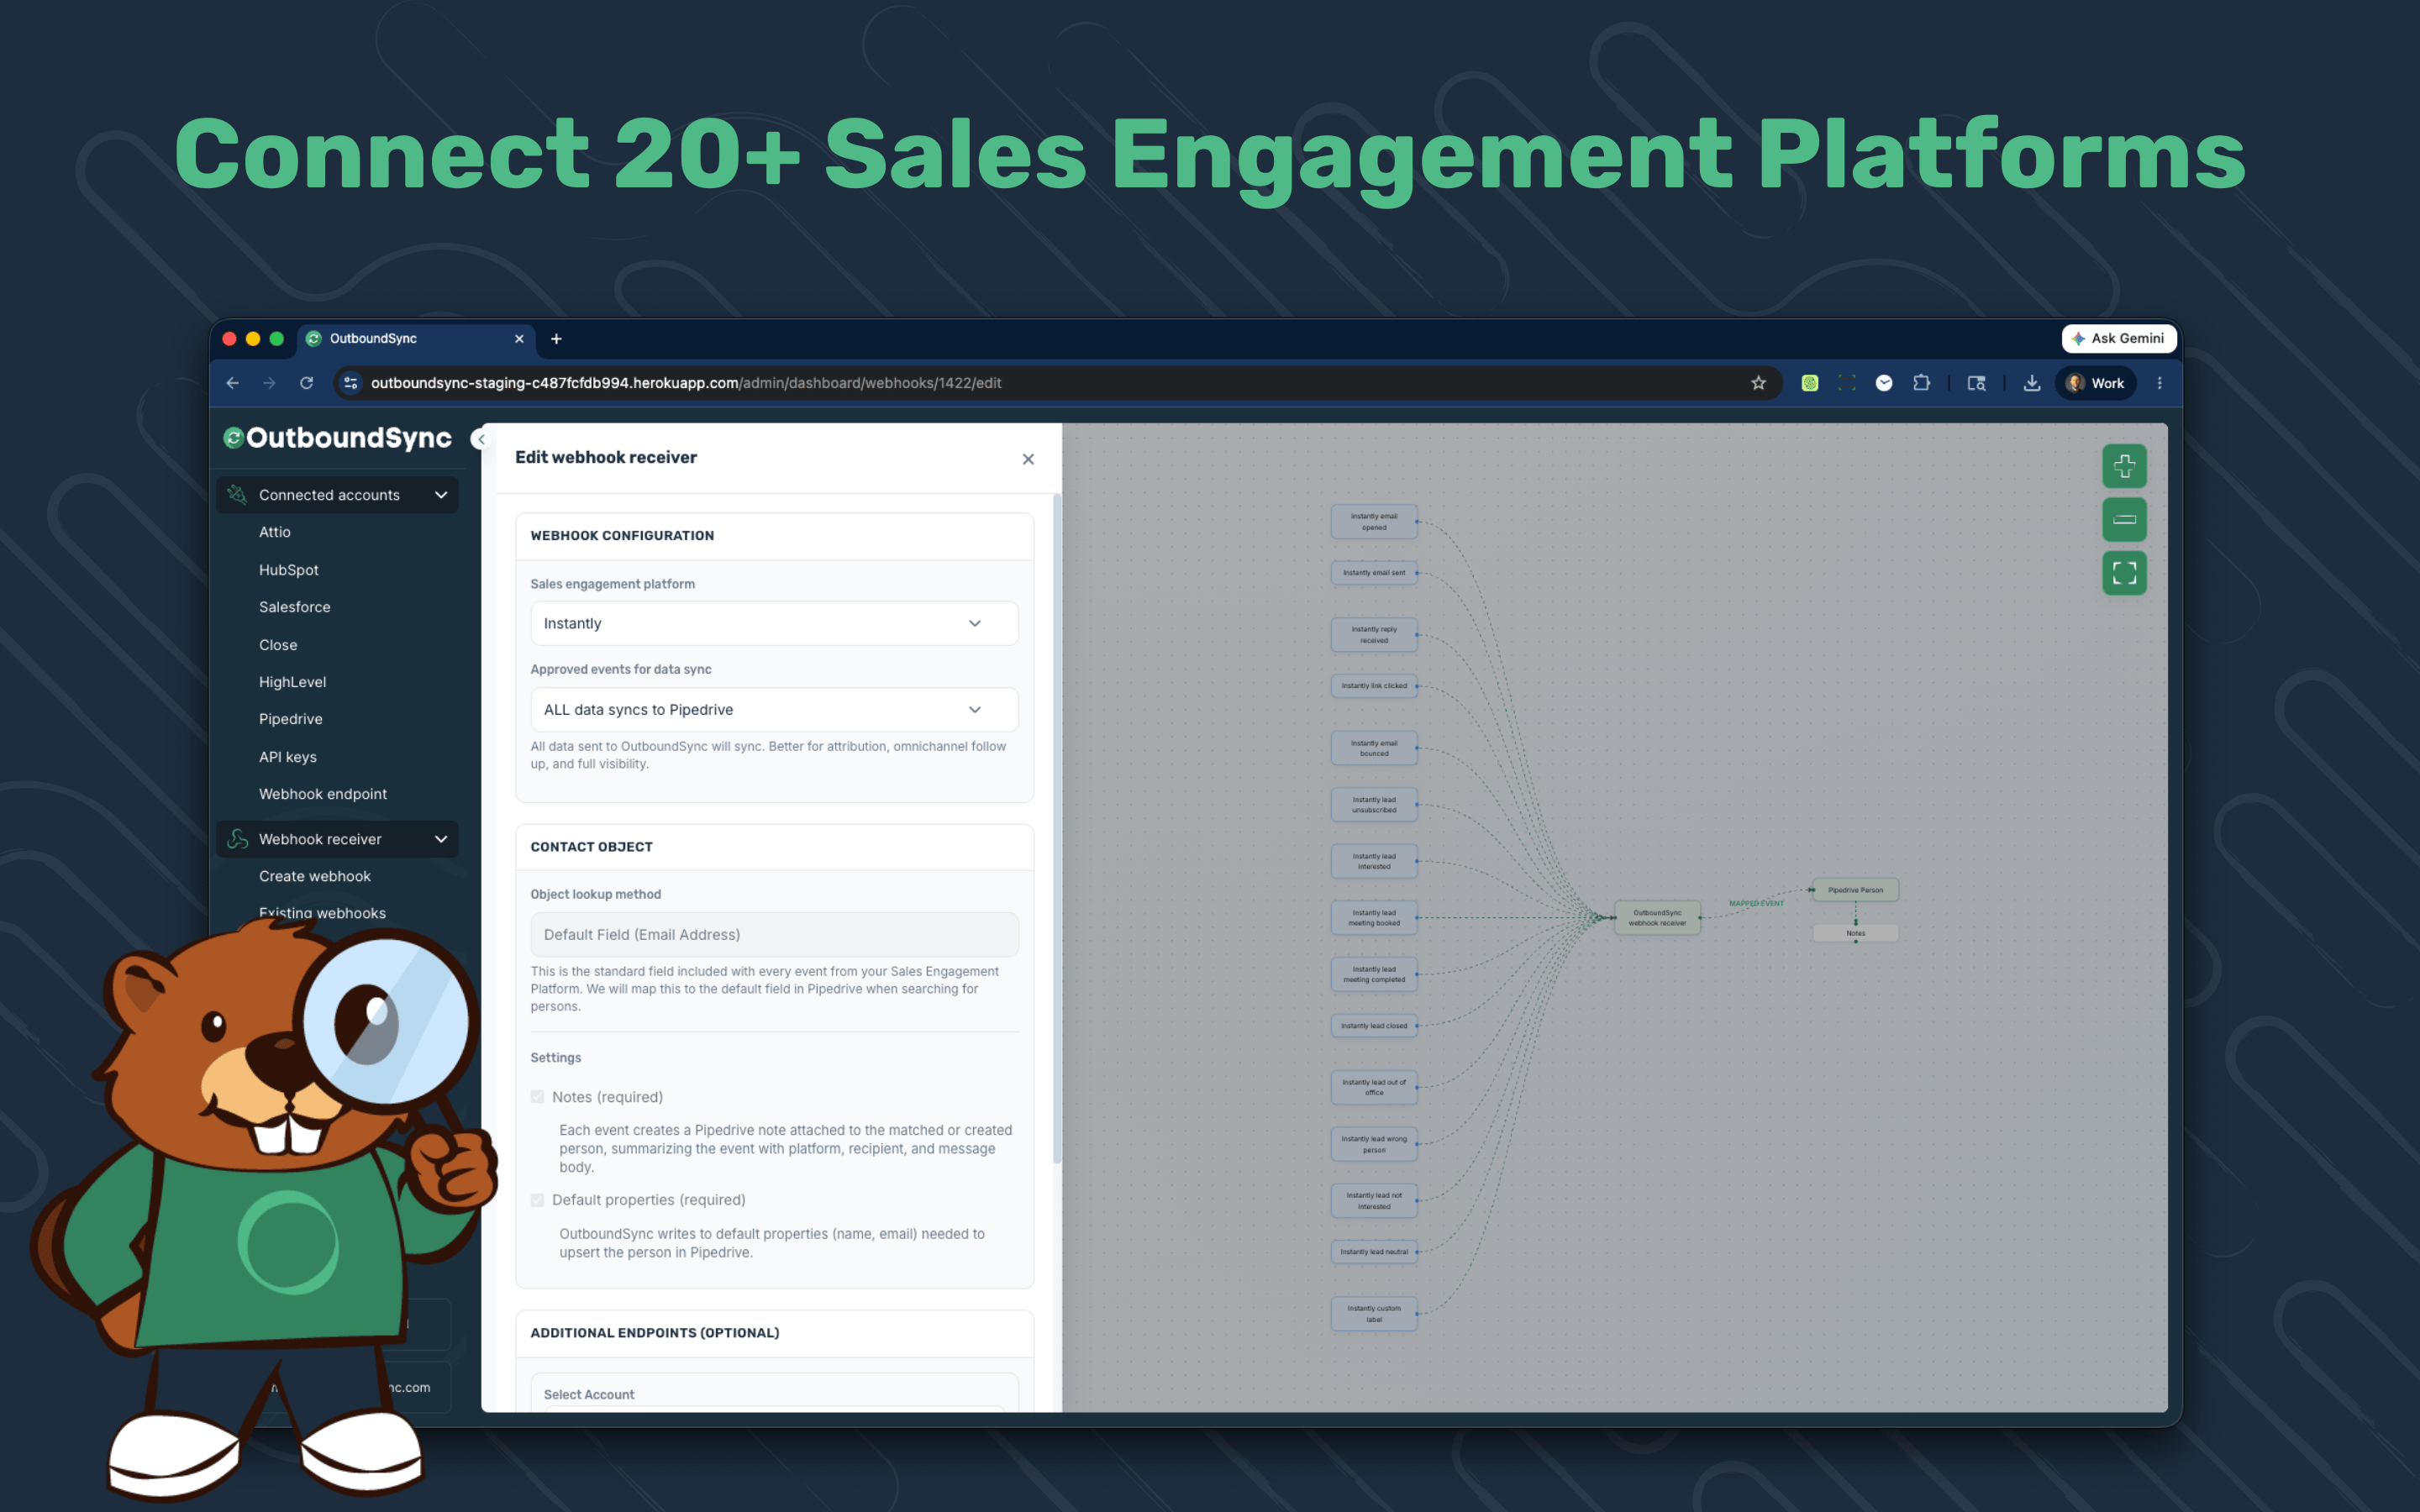Screen dimensions: 2420x1512
Task: Go to Webhook endpoint
Action: click(x=323, y=794)
